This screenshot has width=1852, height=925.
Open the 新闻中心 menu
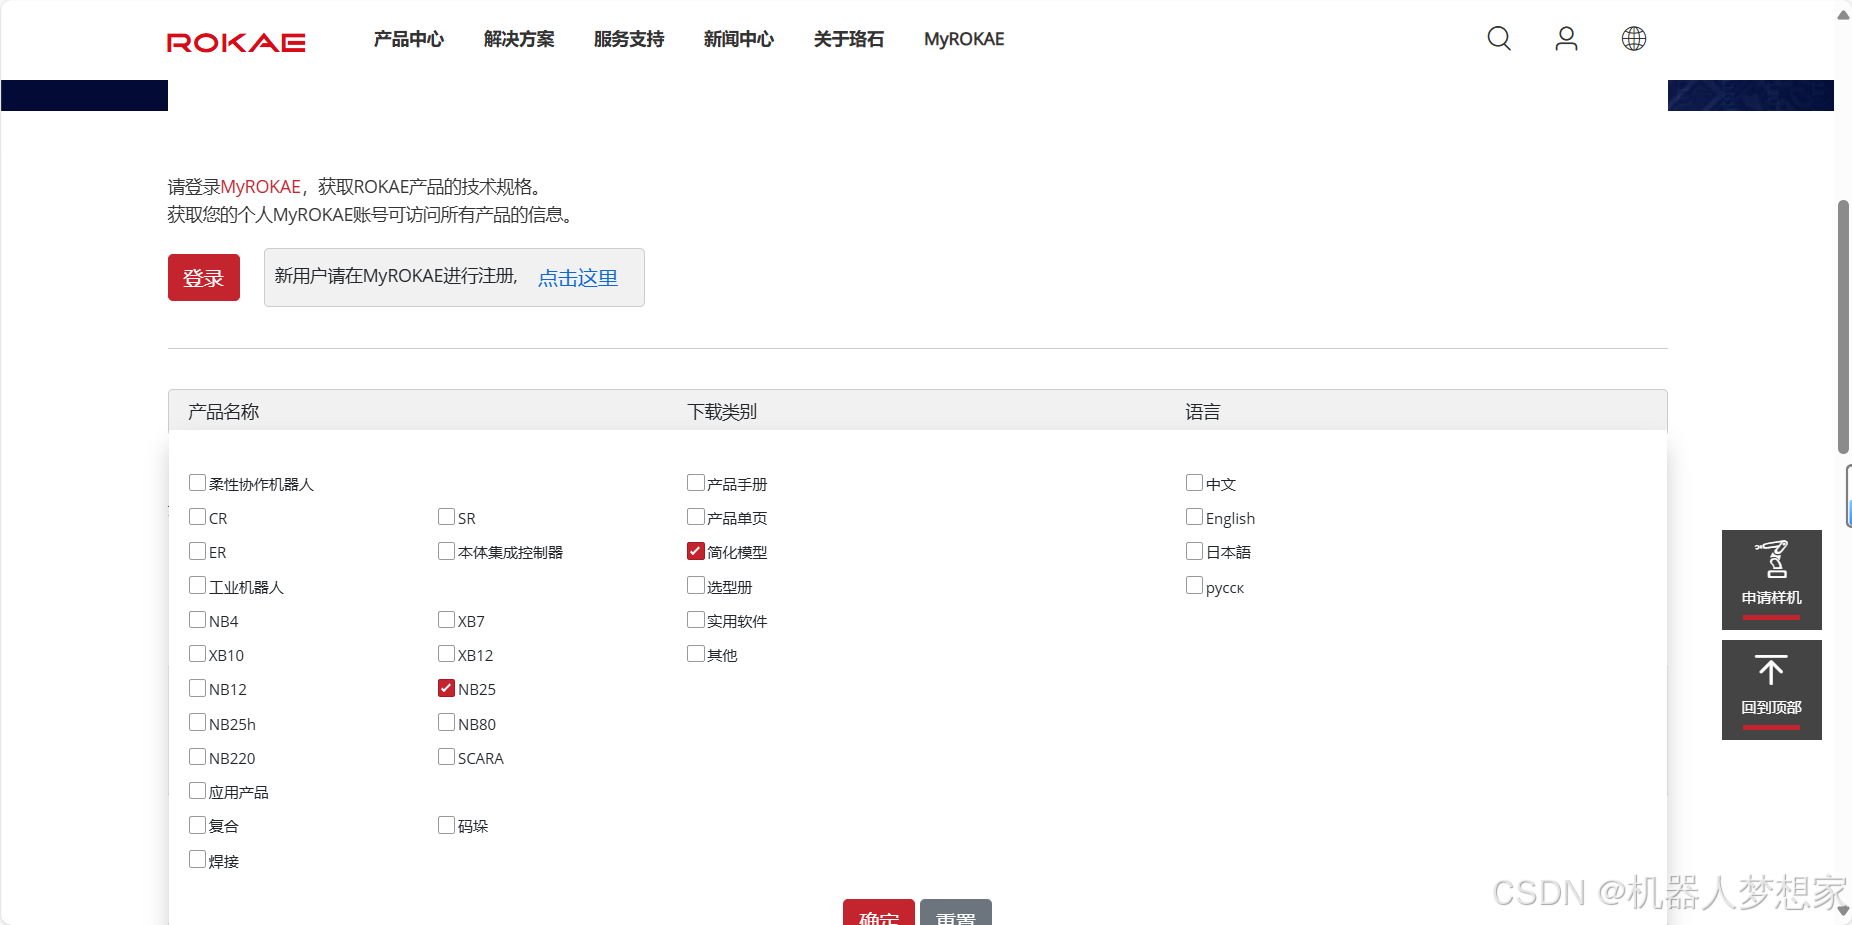(x=739, y=39)
